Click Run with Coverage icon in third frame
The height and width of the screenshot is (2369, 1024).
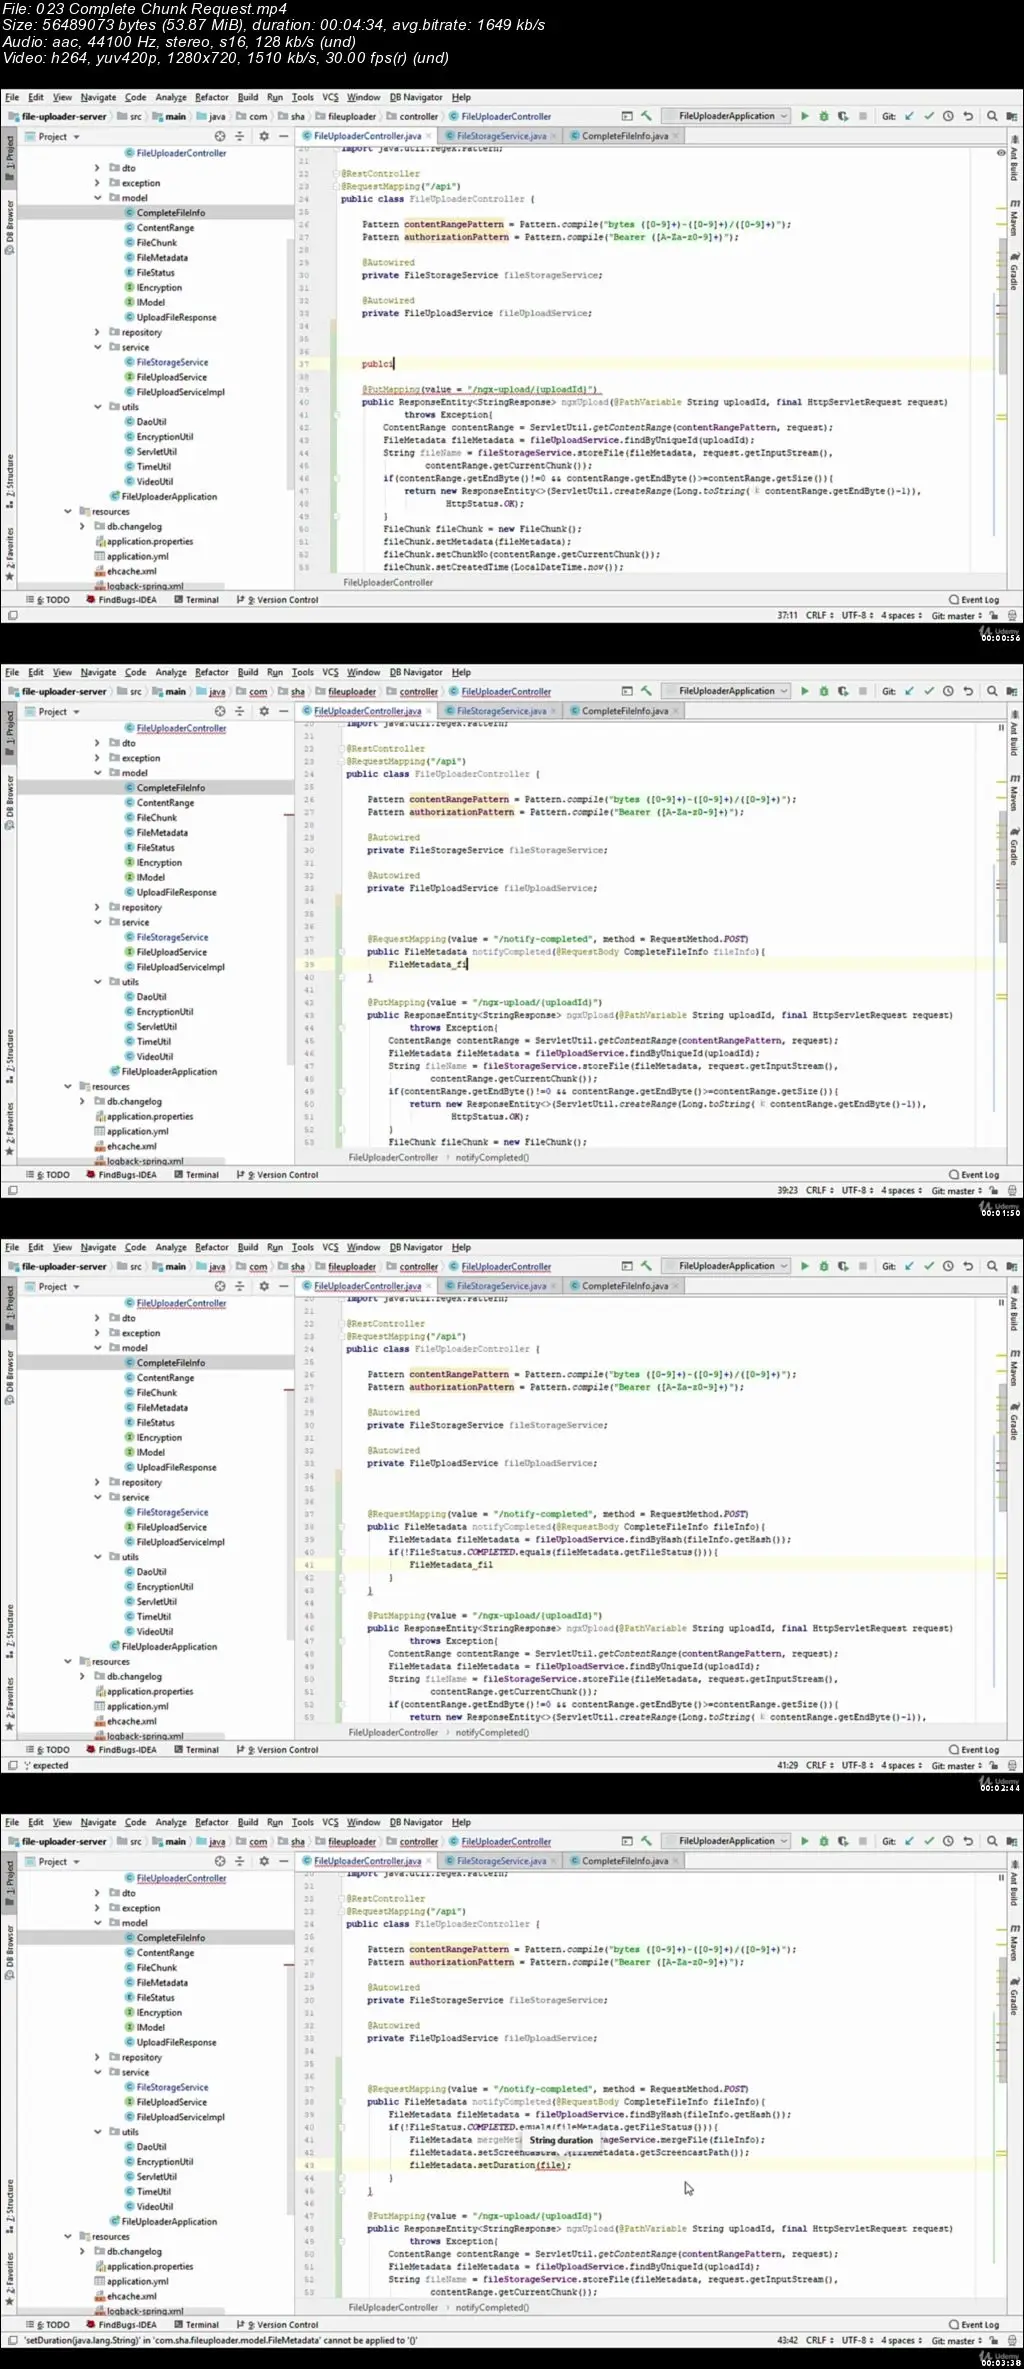(x=843, y=1266)
